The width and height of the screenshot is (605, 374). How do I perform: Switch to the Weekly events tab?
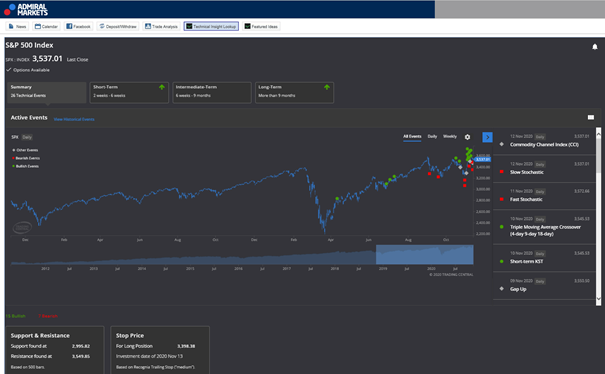coord(450,137)
